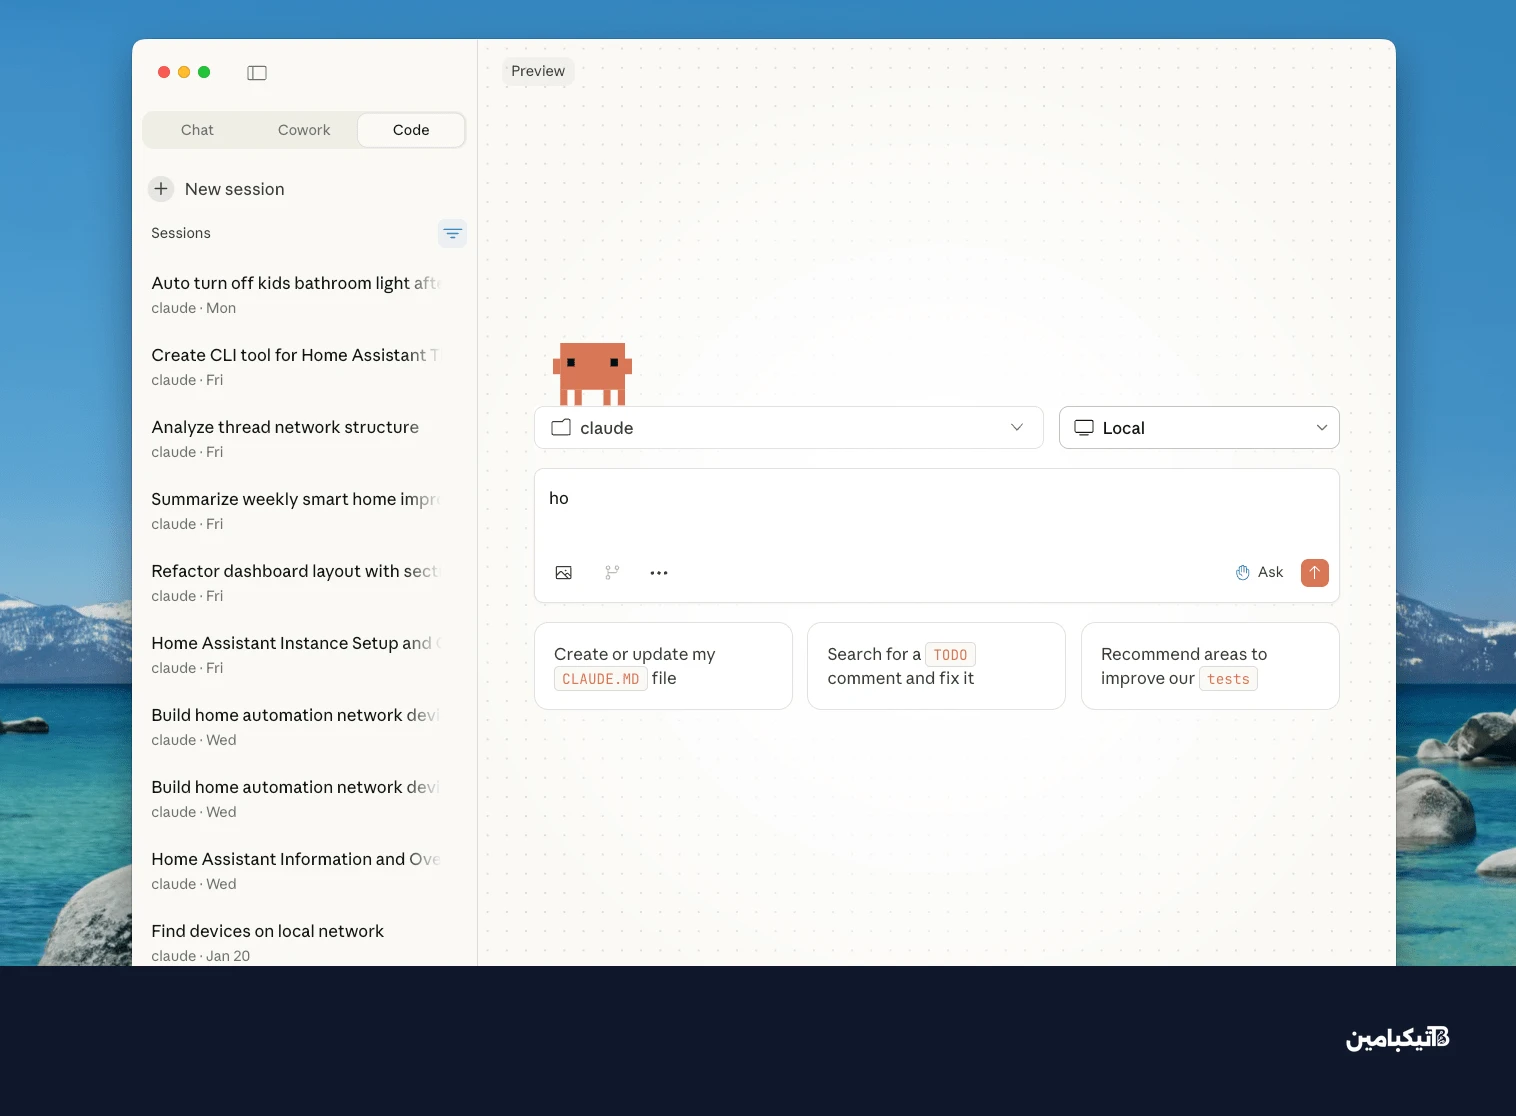Click into the message input field
Viewport: 1516px width, 1116px height.
tap(935, 510)
